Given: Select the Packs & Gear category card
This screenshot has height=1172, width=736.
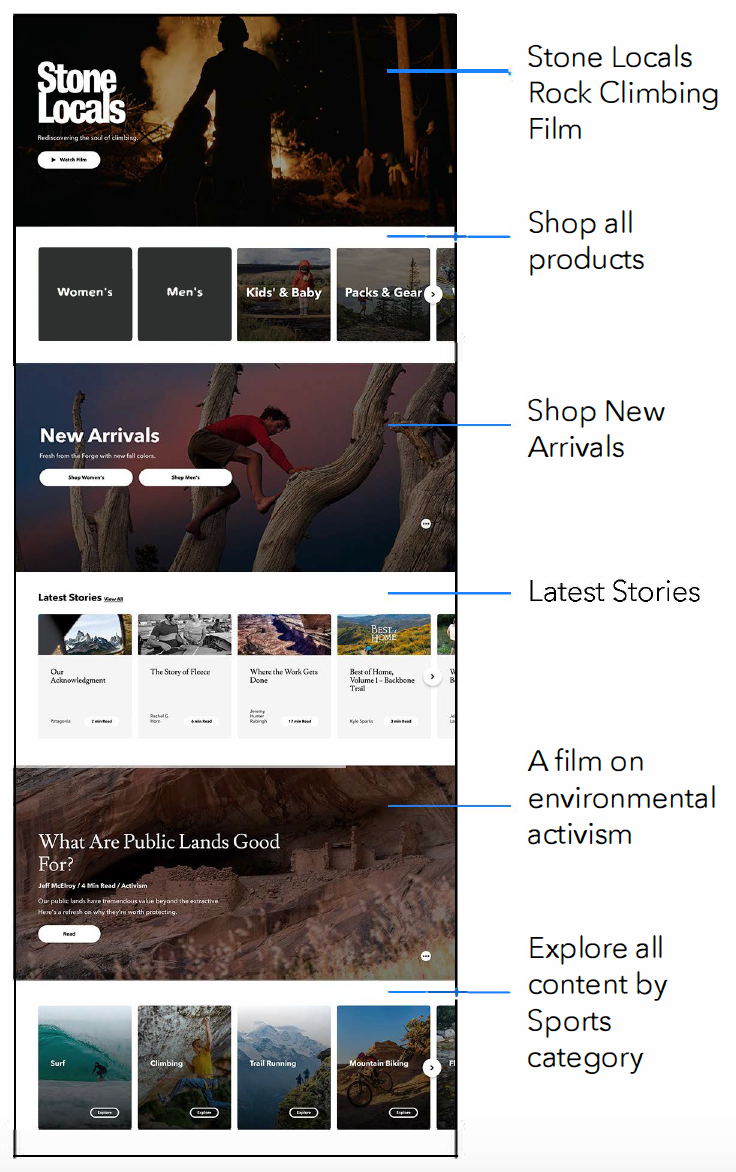Looking at the screenshot, I should coord(383,294).
